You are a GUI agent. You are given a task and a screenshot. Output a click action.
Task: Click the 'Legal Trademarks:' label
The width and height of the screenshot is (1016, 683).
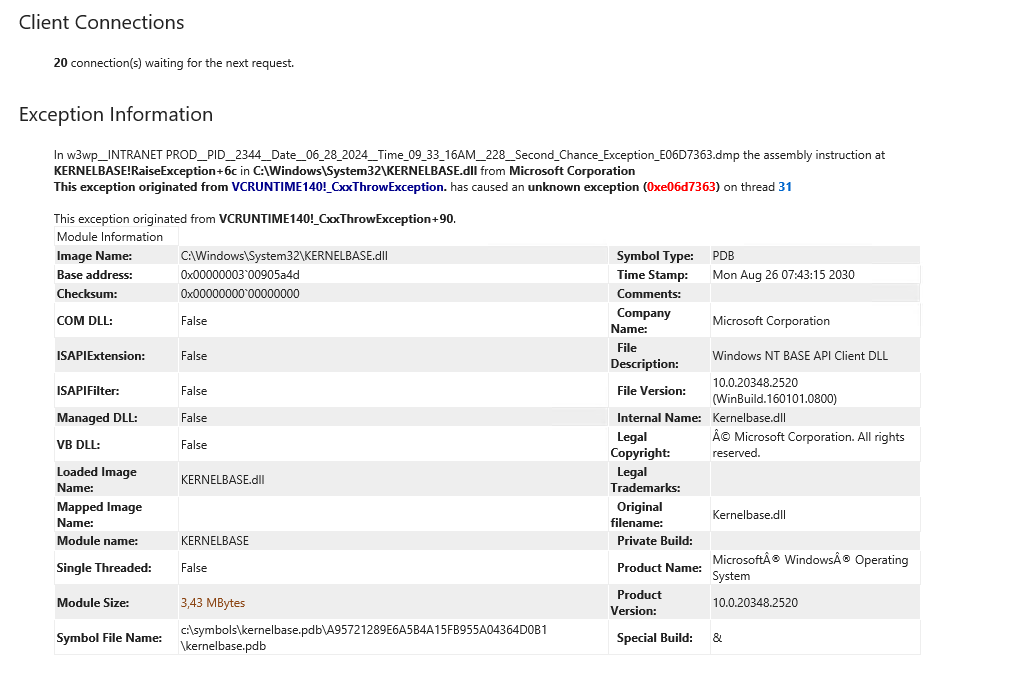click(645, 480)
